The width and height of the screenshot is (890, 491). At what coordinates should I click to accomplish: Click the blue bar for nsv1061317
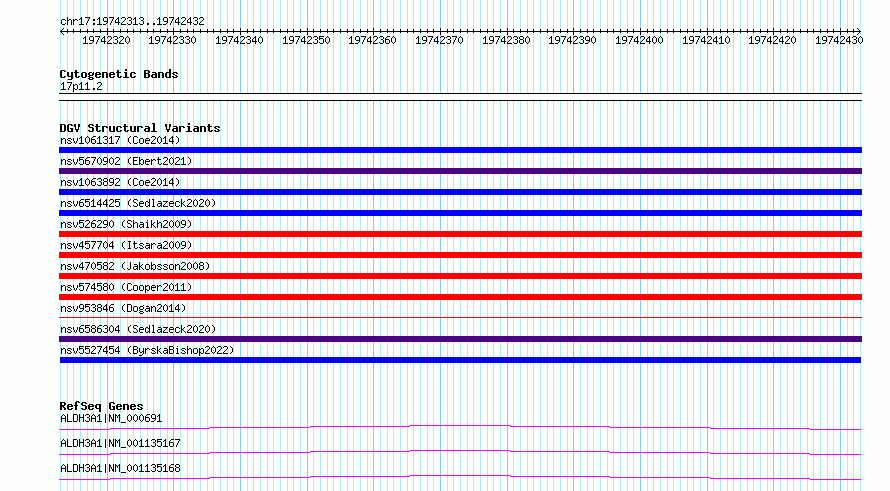pyautogui.click(x=460, y=150)
